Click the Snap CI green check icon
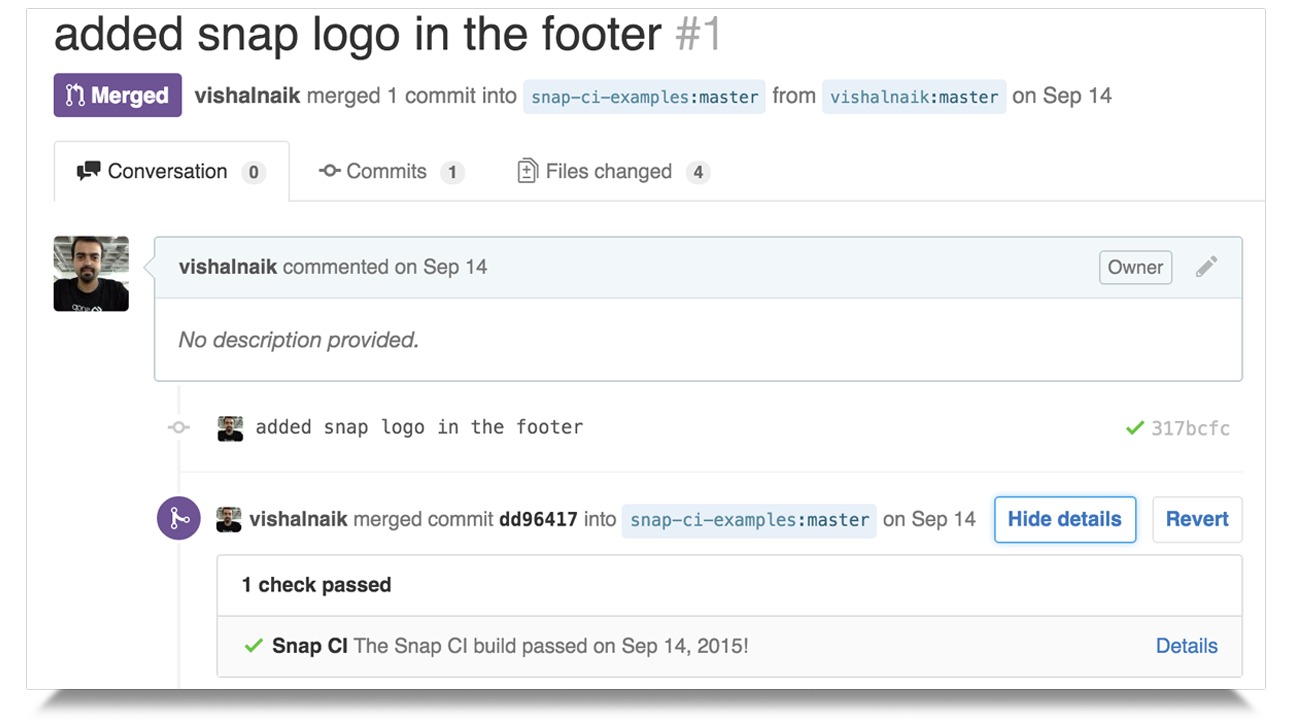 (254, 646)
